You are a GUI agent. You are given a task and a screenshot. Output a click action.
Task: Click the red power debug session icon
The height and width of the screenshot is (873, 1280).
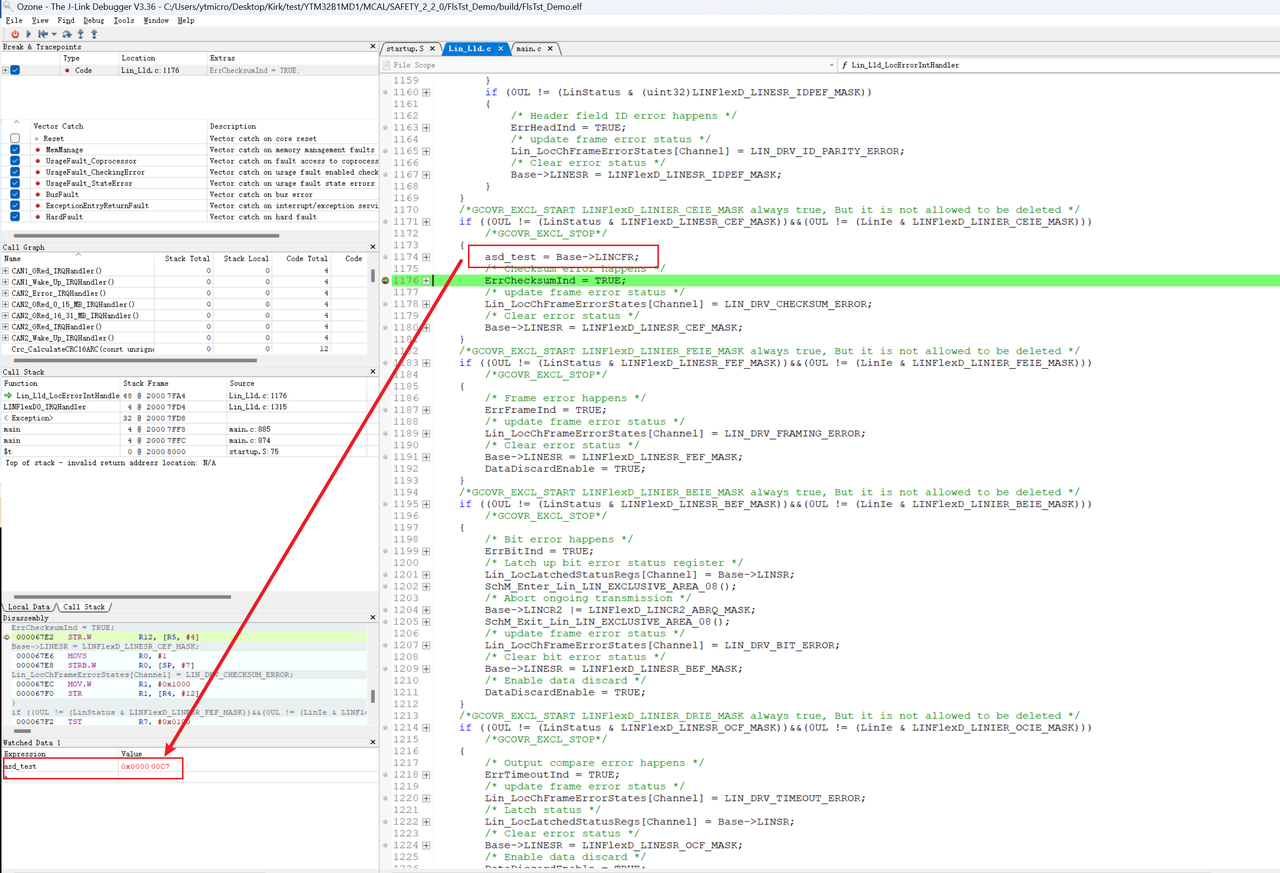tap(14, 34)
